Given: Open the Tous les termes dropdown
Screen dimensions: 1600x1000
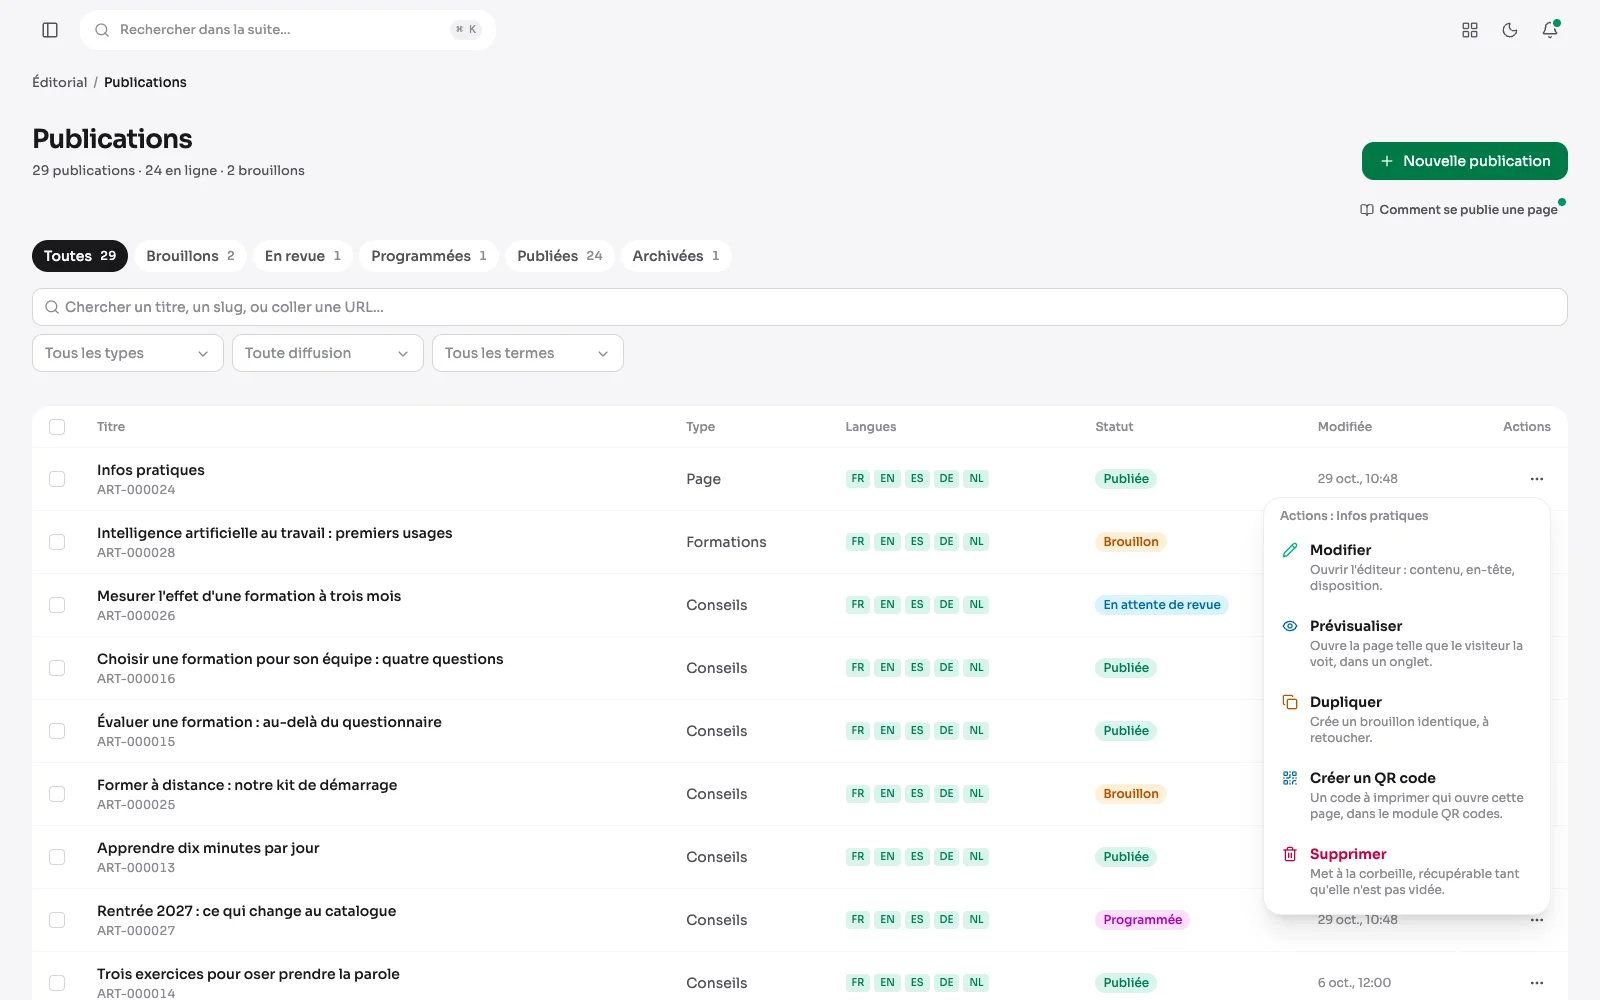Looking at the screenshot, I should 528,353.
